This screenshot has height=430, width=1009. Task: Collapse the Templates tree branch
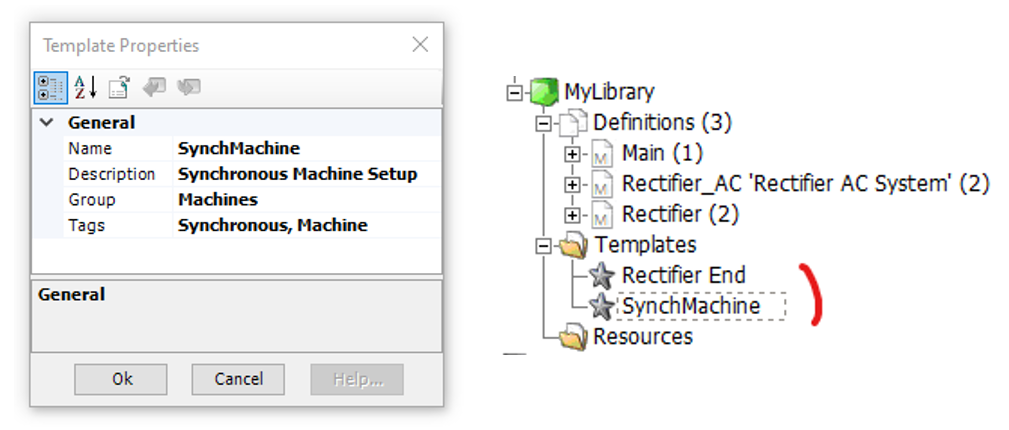543,245
